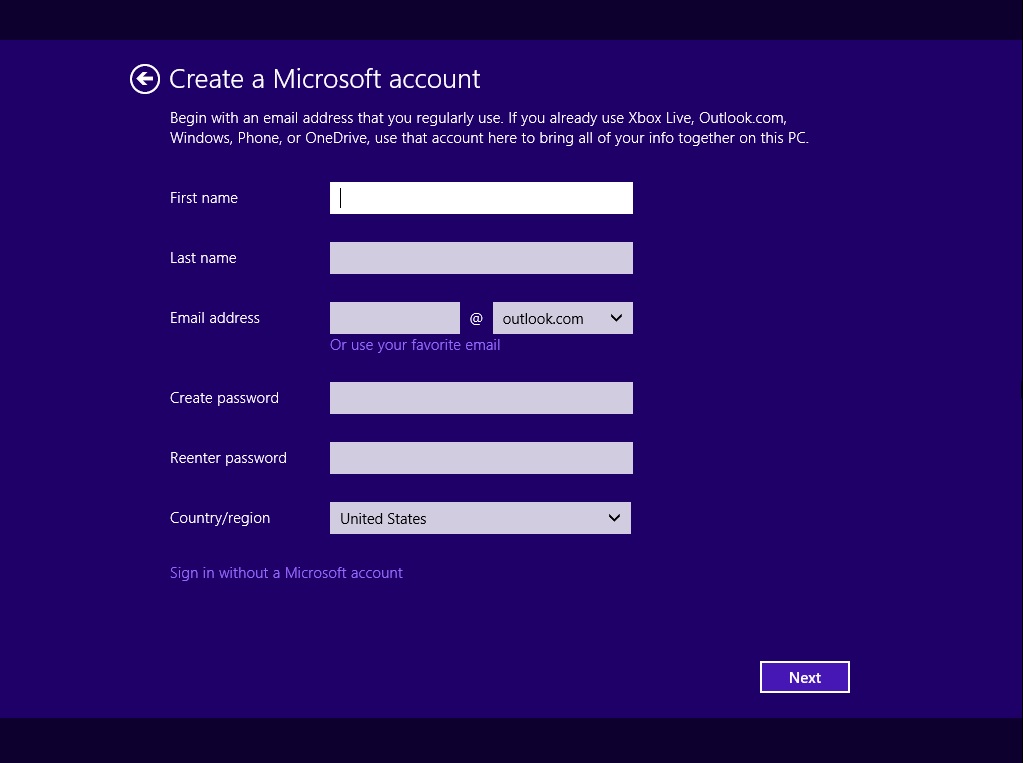Click the Email address label

coord(214,317)
